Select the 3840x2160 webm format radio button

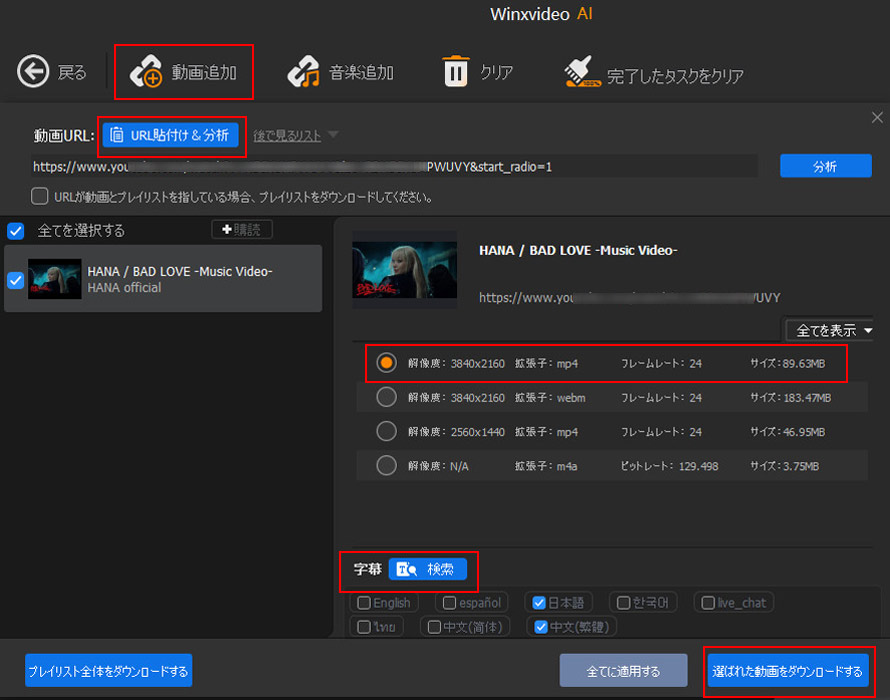[387, 397]
